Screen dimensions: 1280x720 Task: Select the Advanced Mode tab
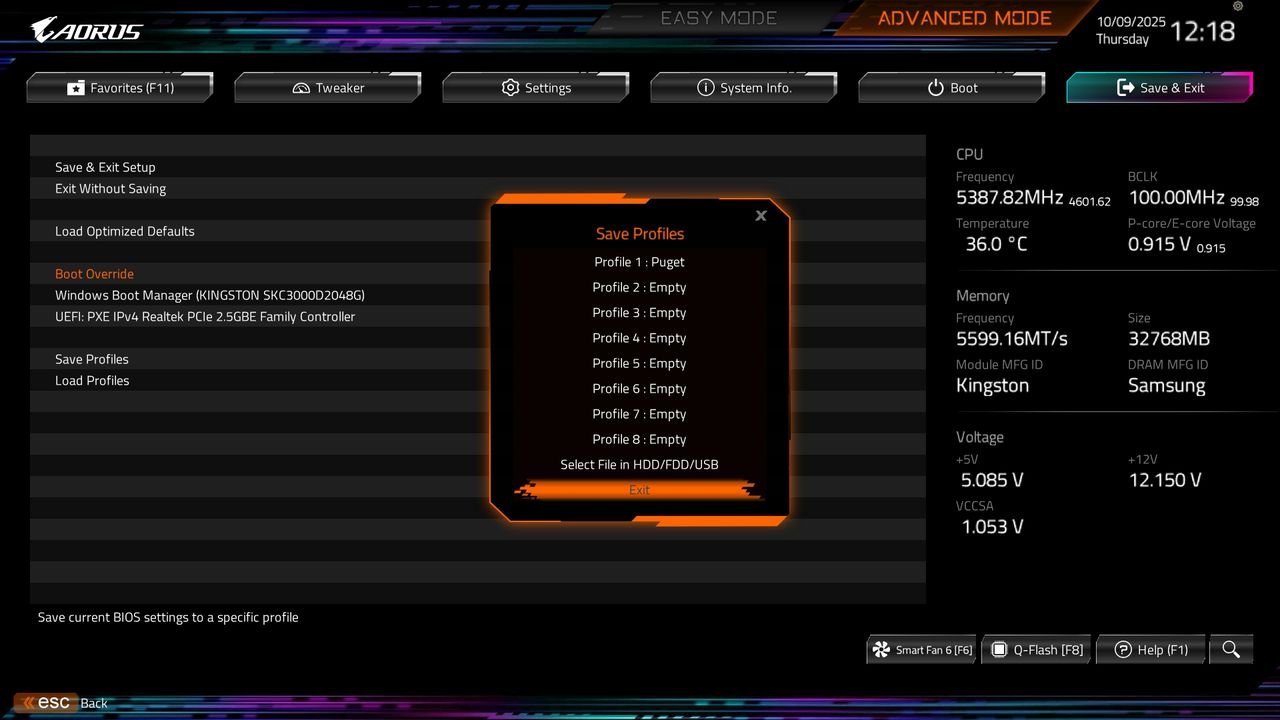(x=963, y=17)
